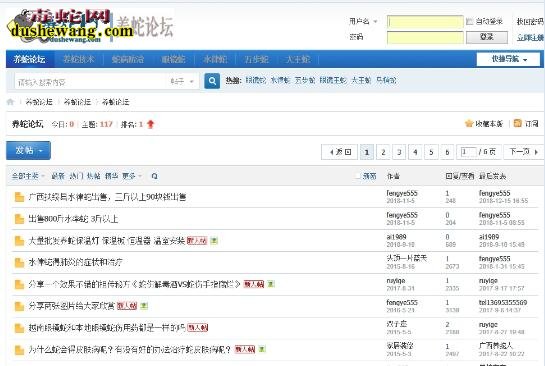Viewport: 545px width, 366px height.
Task: Open thread 出售800斤水律蛇 3斤以上
Action: 73,219
